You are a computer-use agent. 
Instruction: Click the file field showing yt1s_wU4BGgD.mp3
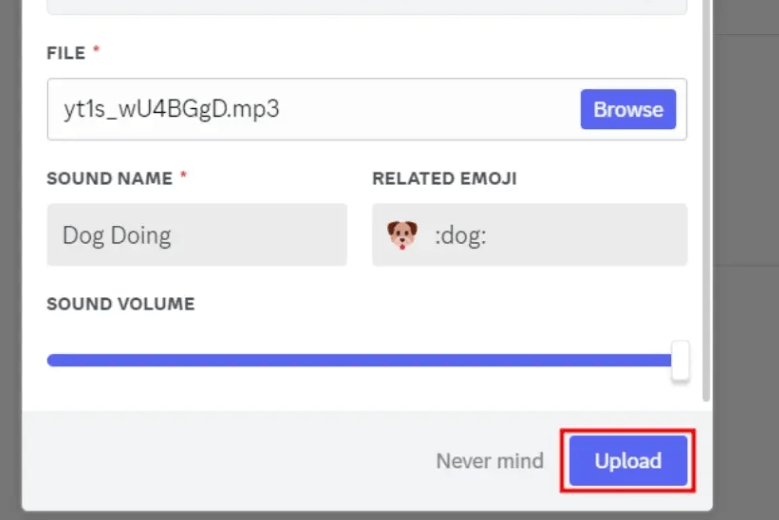click(300, 109)
